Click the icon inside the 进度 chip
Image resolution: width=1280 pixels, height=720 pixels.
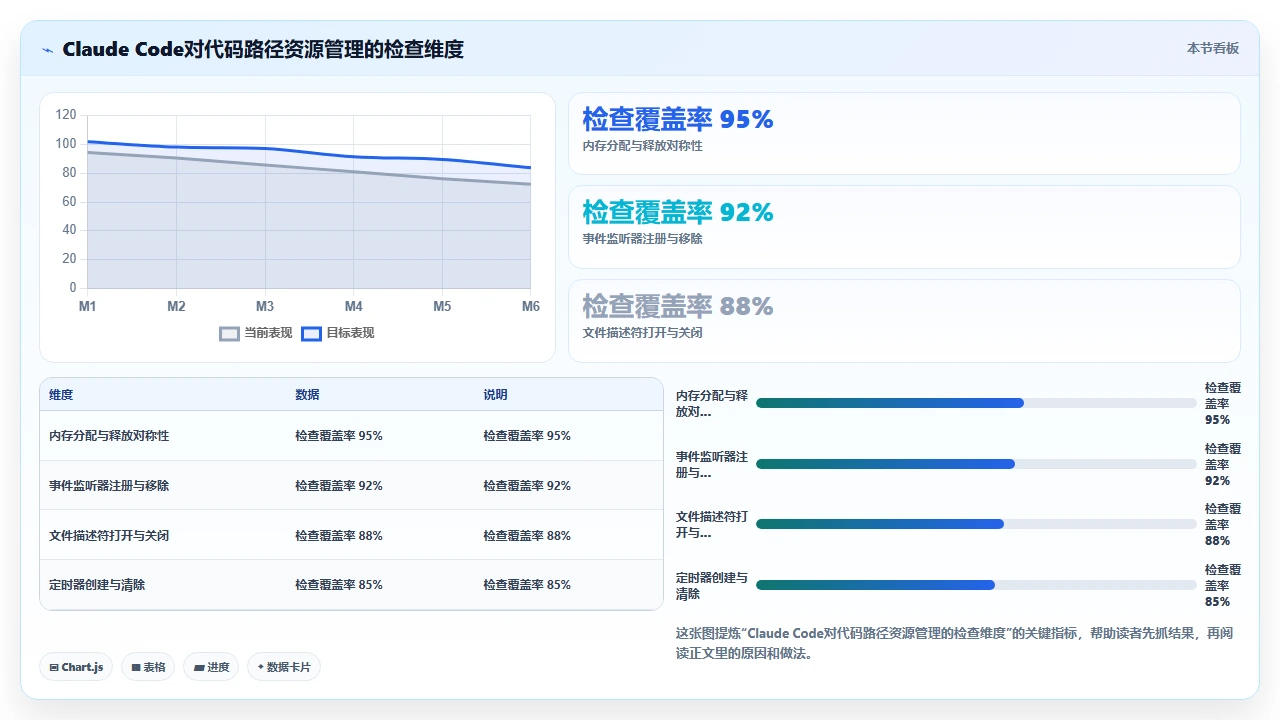(x=199, y=667)
